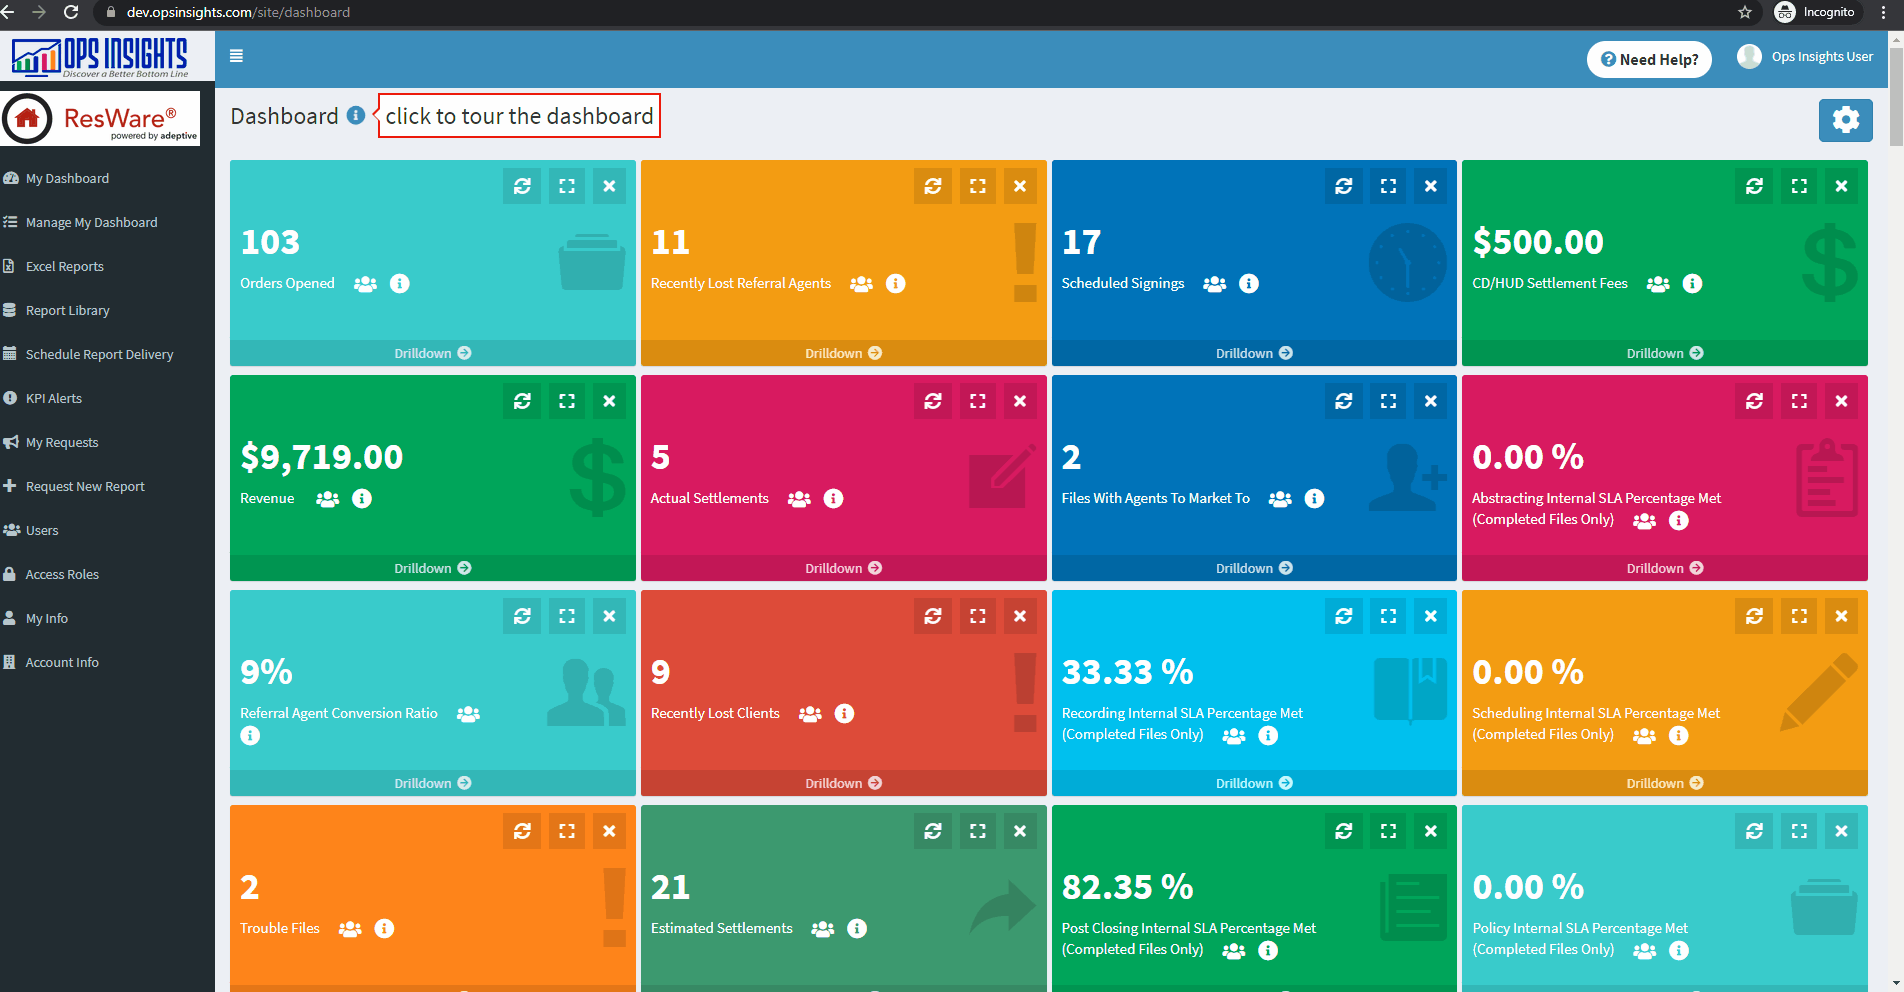1904x992 pixels.
Task: Remove the Recently Lost Referral Agents tile
Action: [x=1019, y=186]
